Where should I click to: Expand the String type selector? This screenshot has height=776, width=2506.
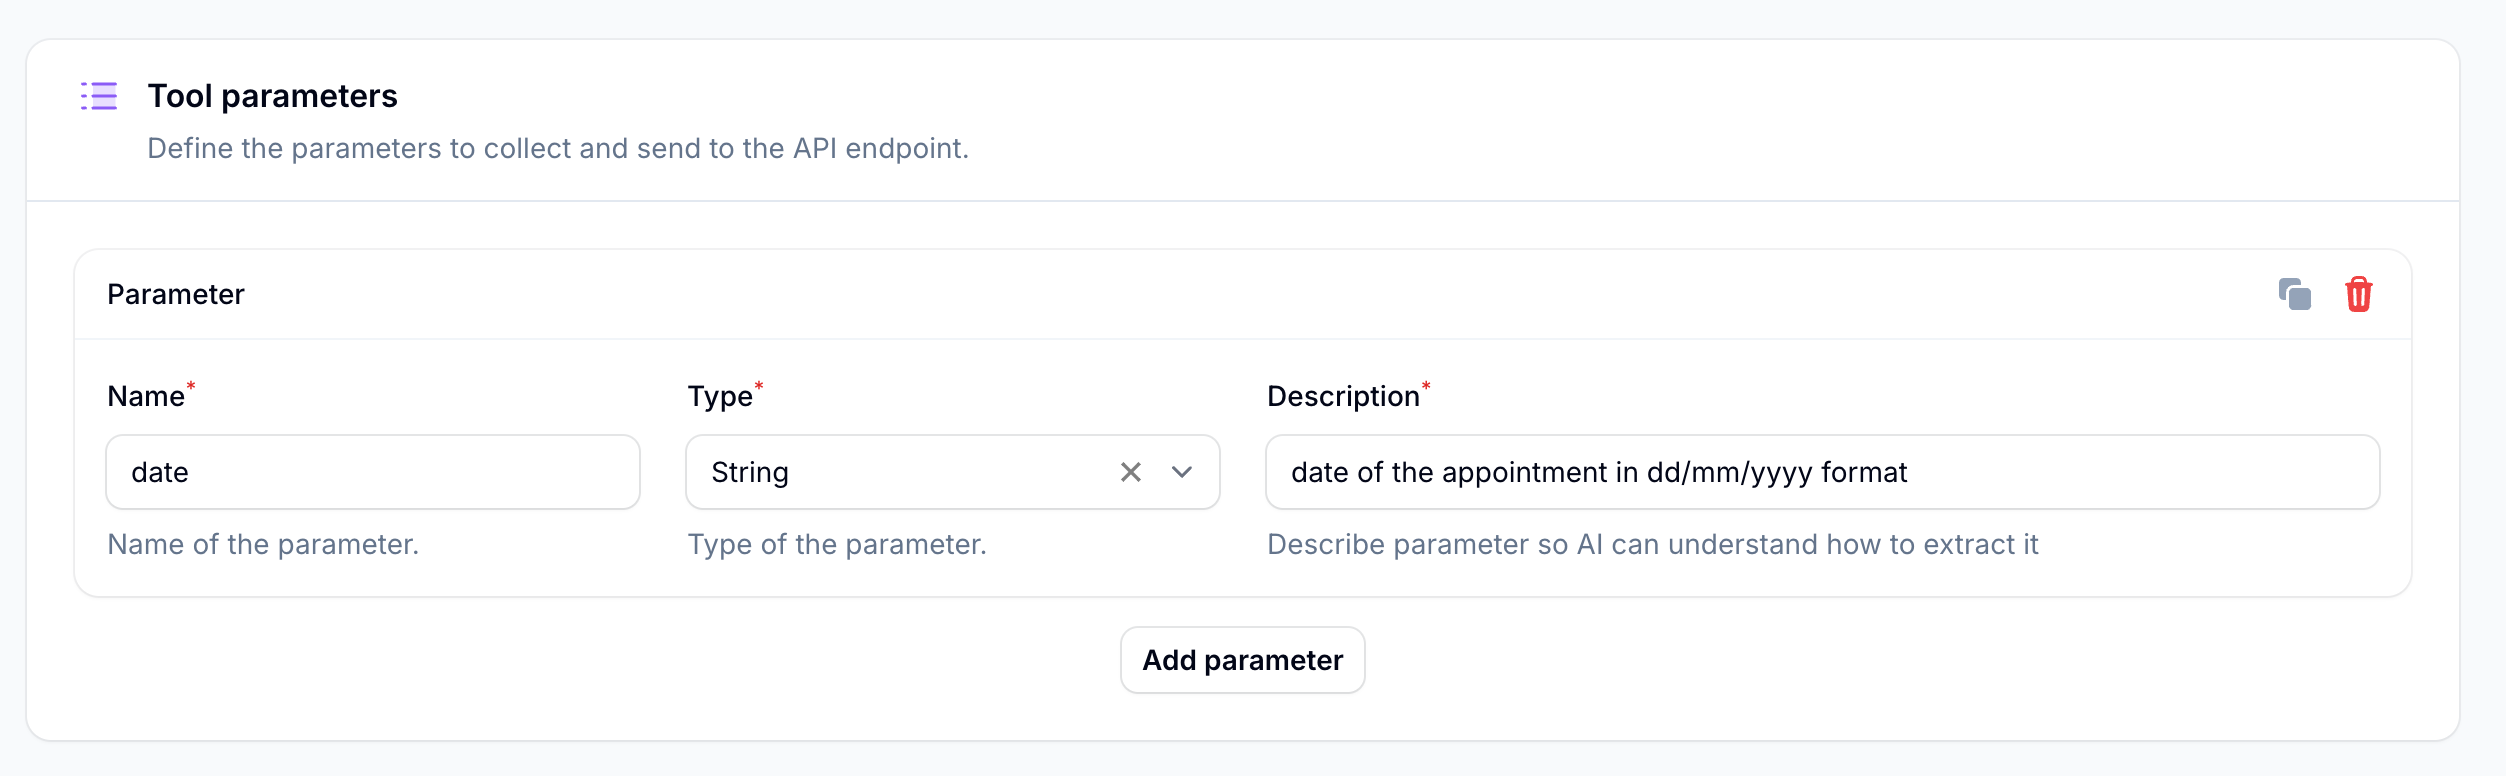click(x=1182, y=471)
